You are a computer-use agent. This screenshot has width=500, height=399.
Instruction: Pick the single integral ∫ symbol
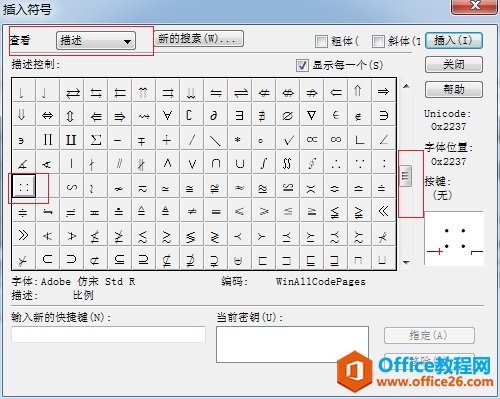click(x=264, y=164)
